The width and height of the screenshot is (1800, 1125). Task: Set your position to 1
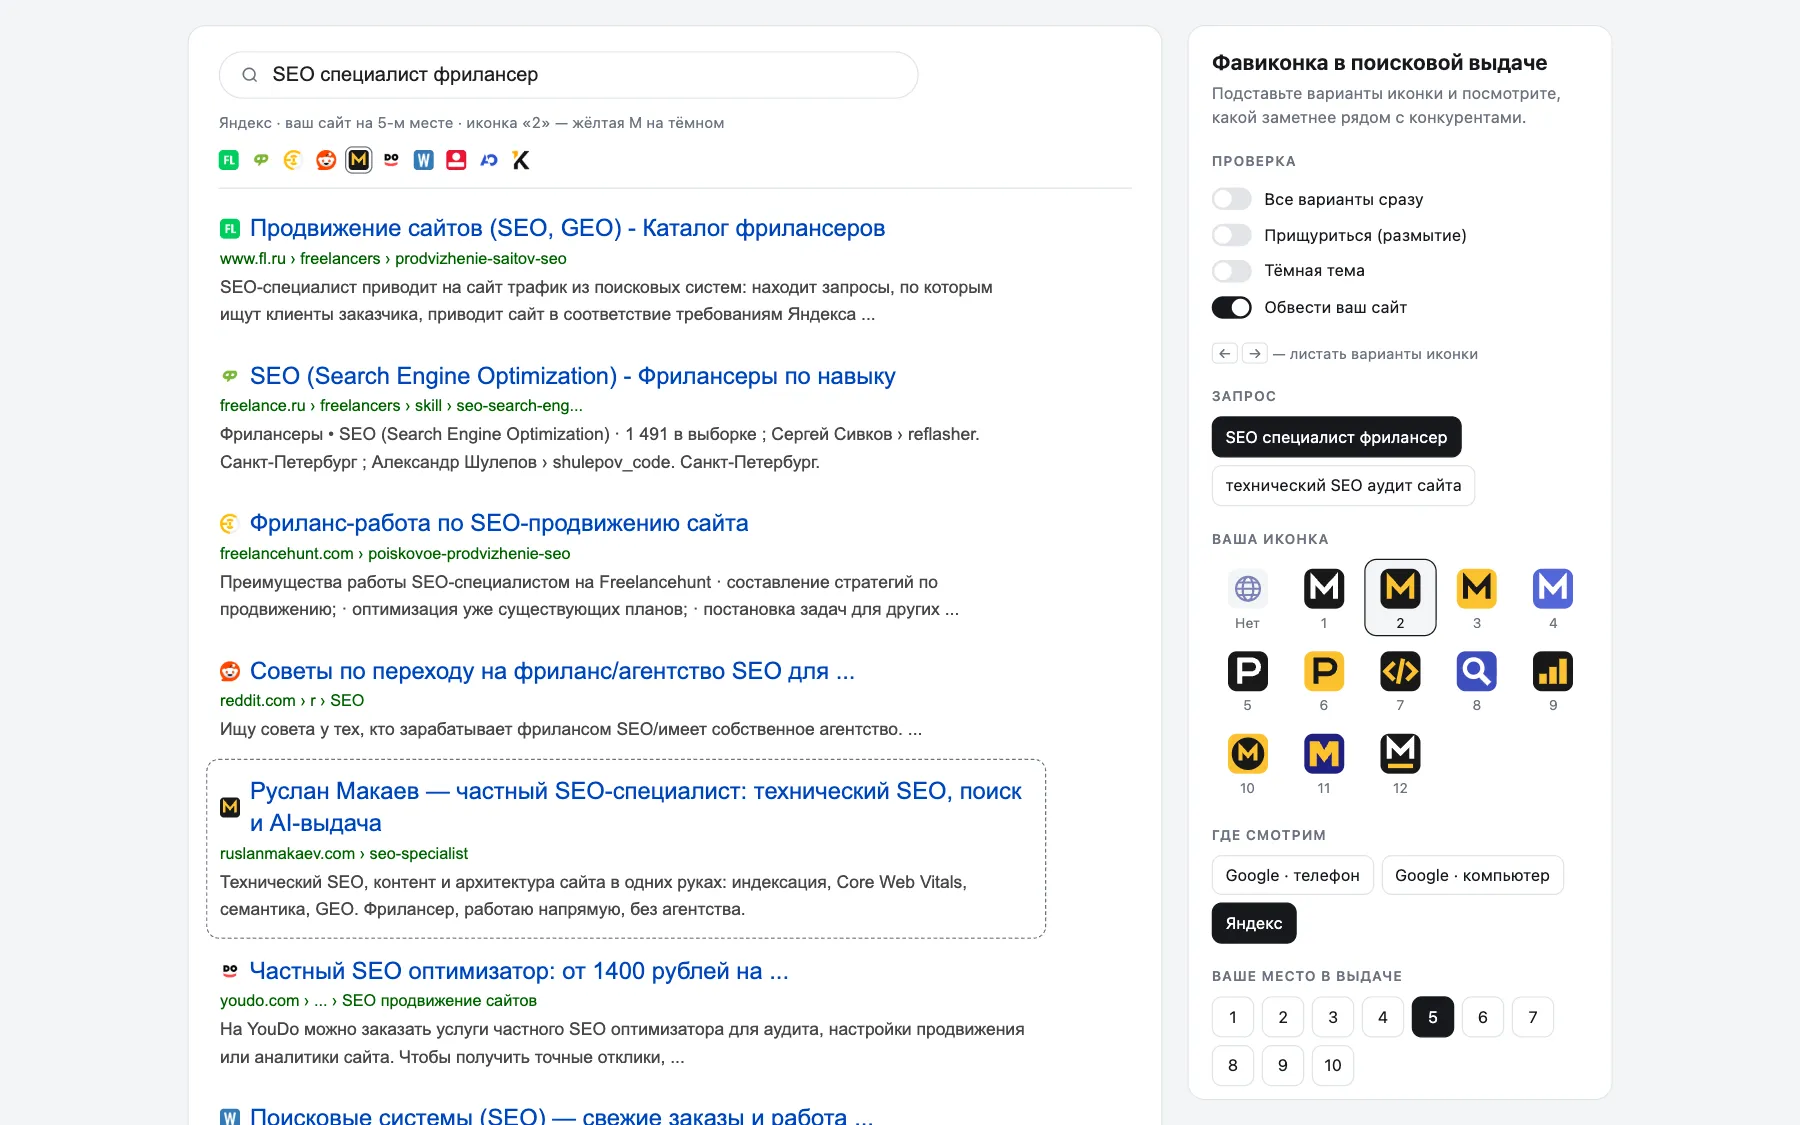(x=1232, y=1017)
